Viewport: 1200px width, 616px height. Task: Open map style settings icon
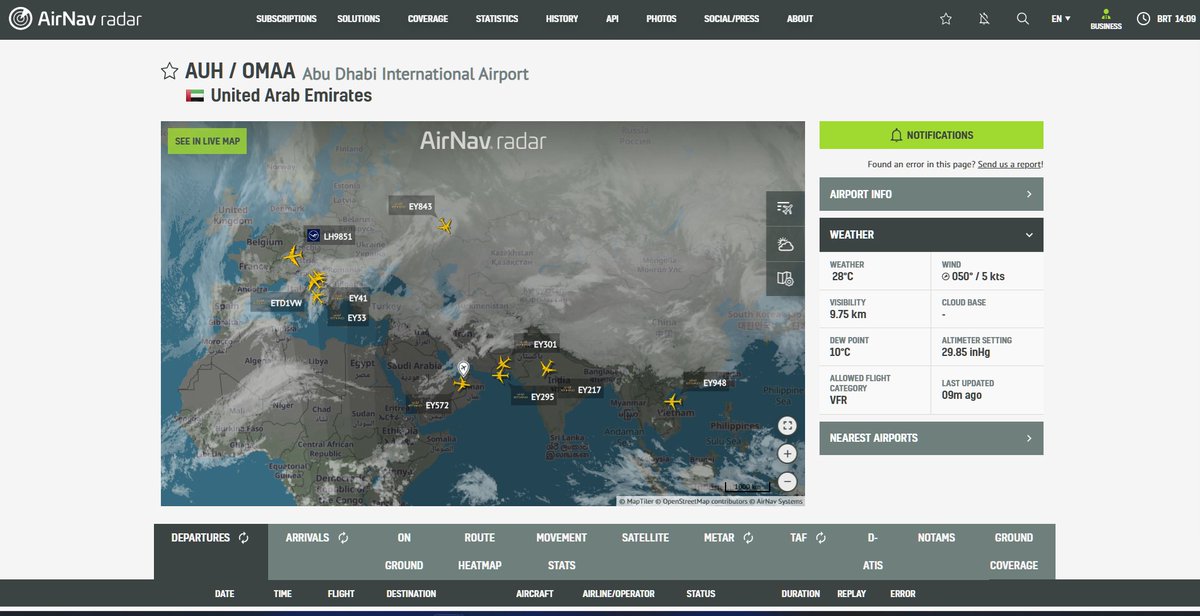785,279
